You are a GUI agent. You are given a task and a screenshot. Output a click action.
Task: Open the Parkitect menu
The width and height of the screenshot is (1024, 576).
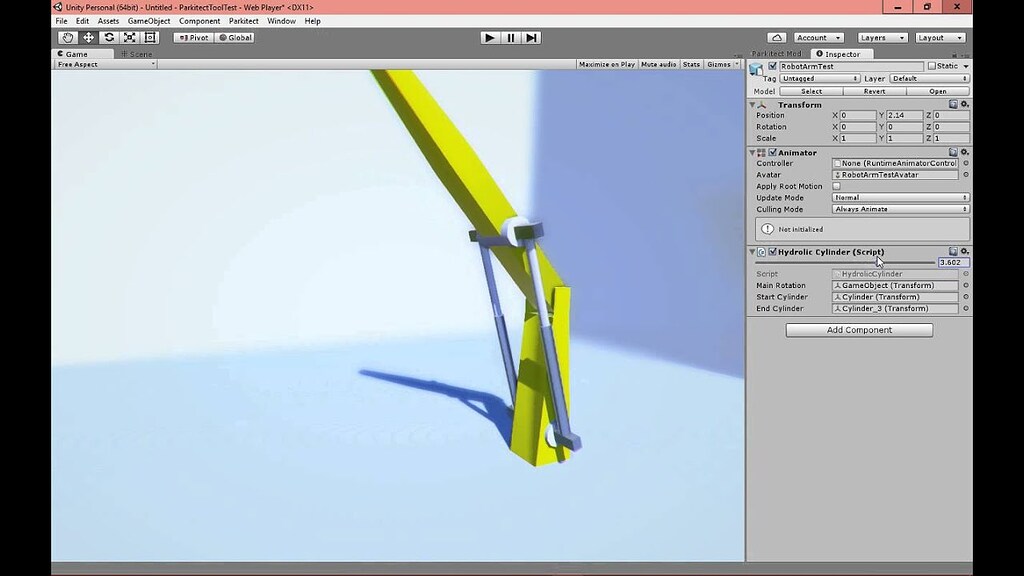[243, 20]
